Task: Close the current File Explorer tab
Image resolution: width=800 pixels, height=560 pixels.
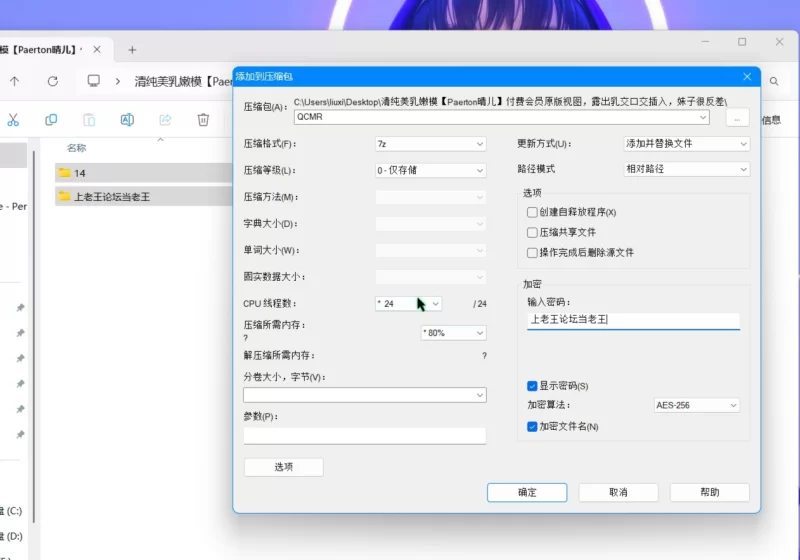Action: pyautogui.click(x=97, y=49)
